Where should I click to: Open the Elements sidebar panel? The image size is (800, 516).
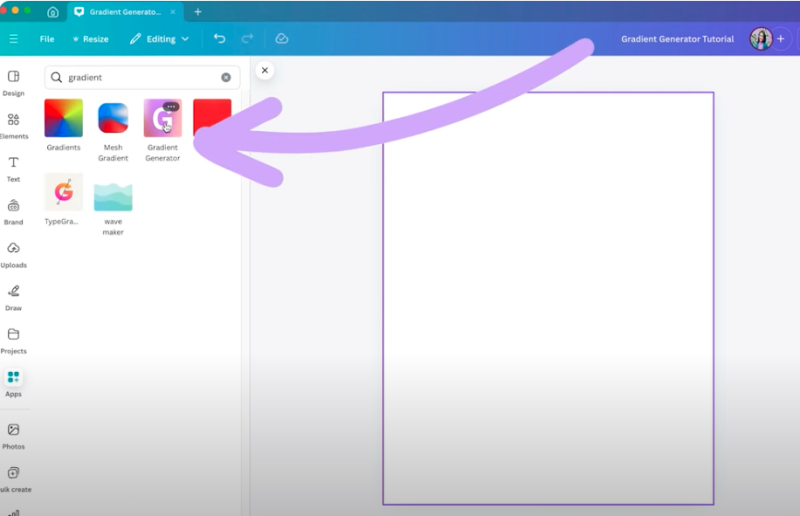[14, 126]
